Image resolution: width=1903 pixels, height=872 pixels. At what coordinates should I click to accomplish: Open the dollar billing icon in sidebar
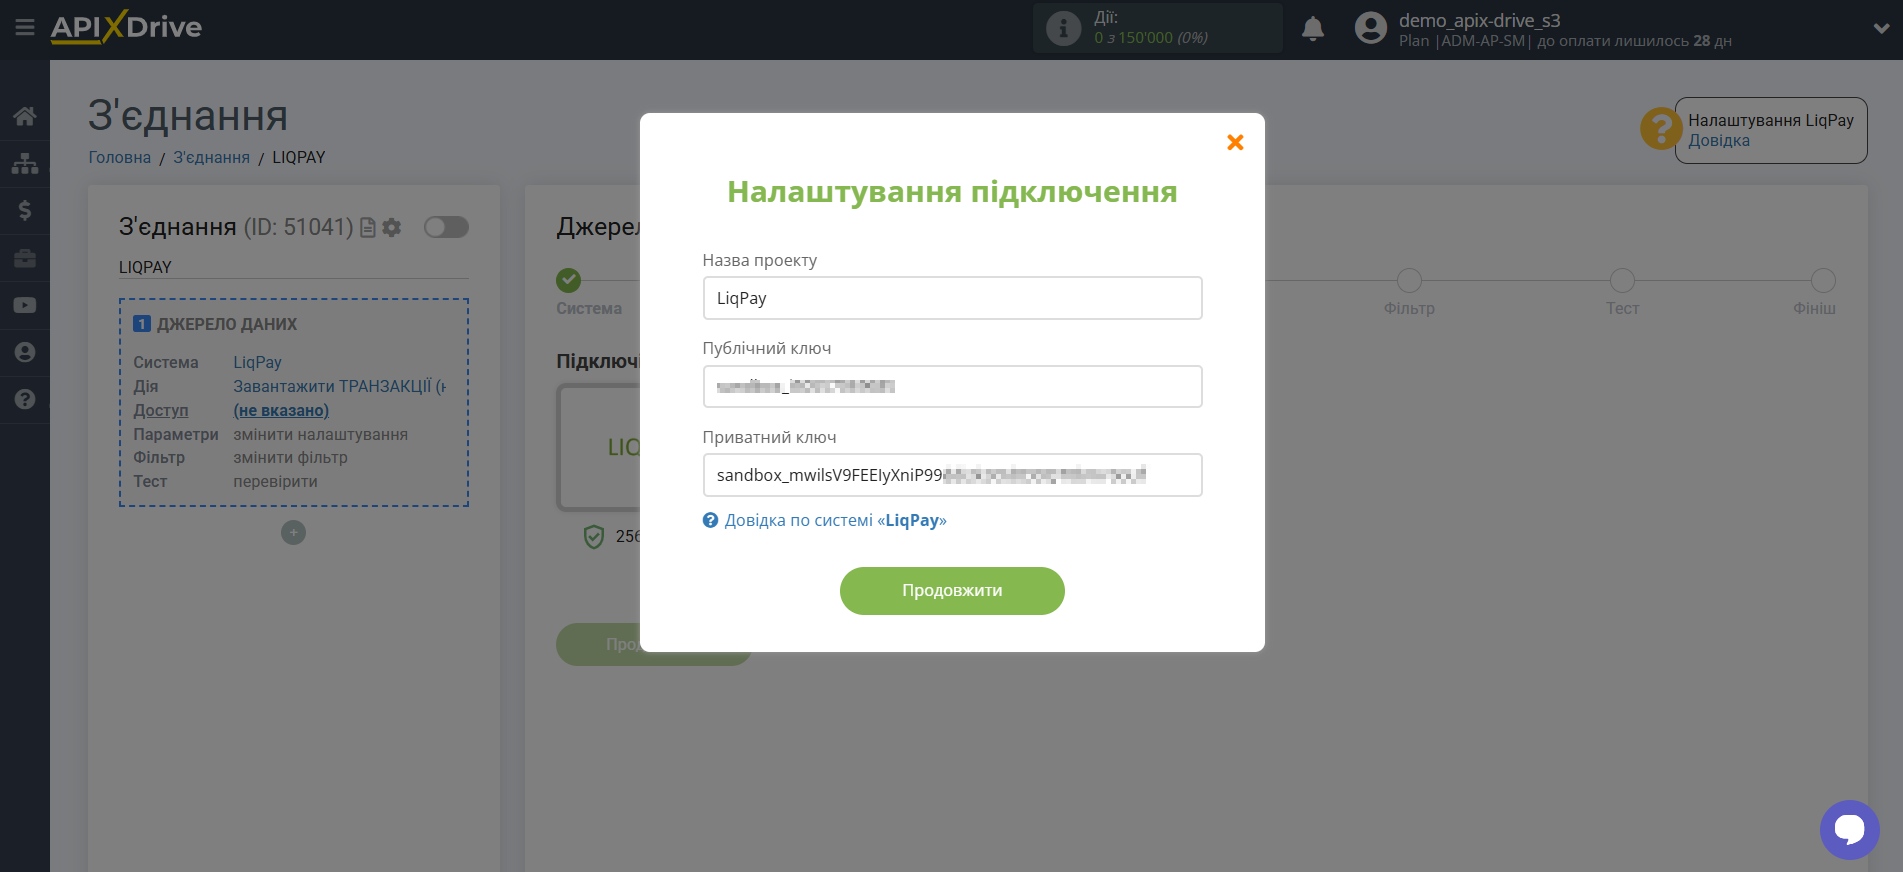(x=25, y=210)
